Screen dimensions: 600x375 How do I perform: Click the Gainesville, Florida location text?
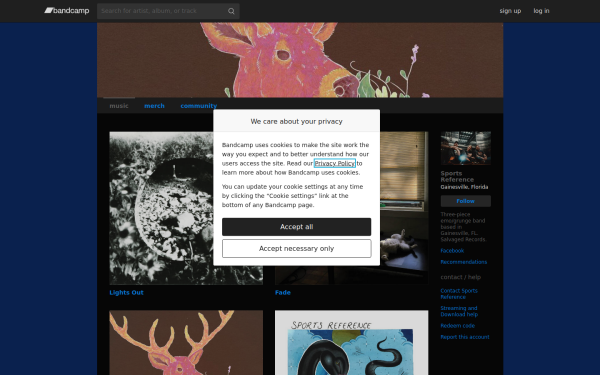[464, 187]
